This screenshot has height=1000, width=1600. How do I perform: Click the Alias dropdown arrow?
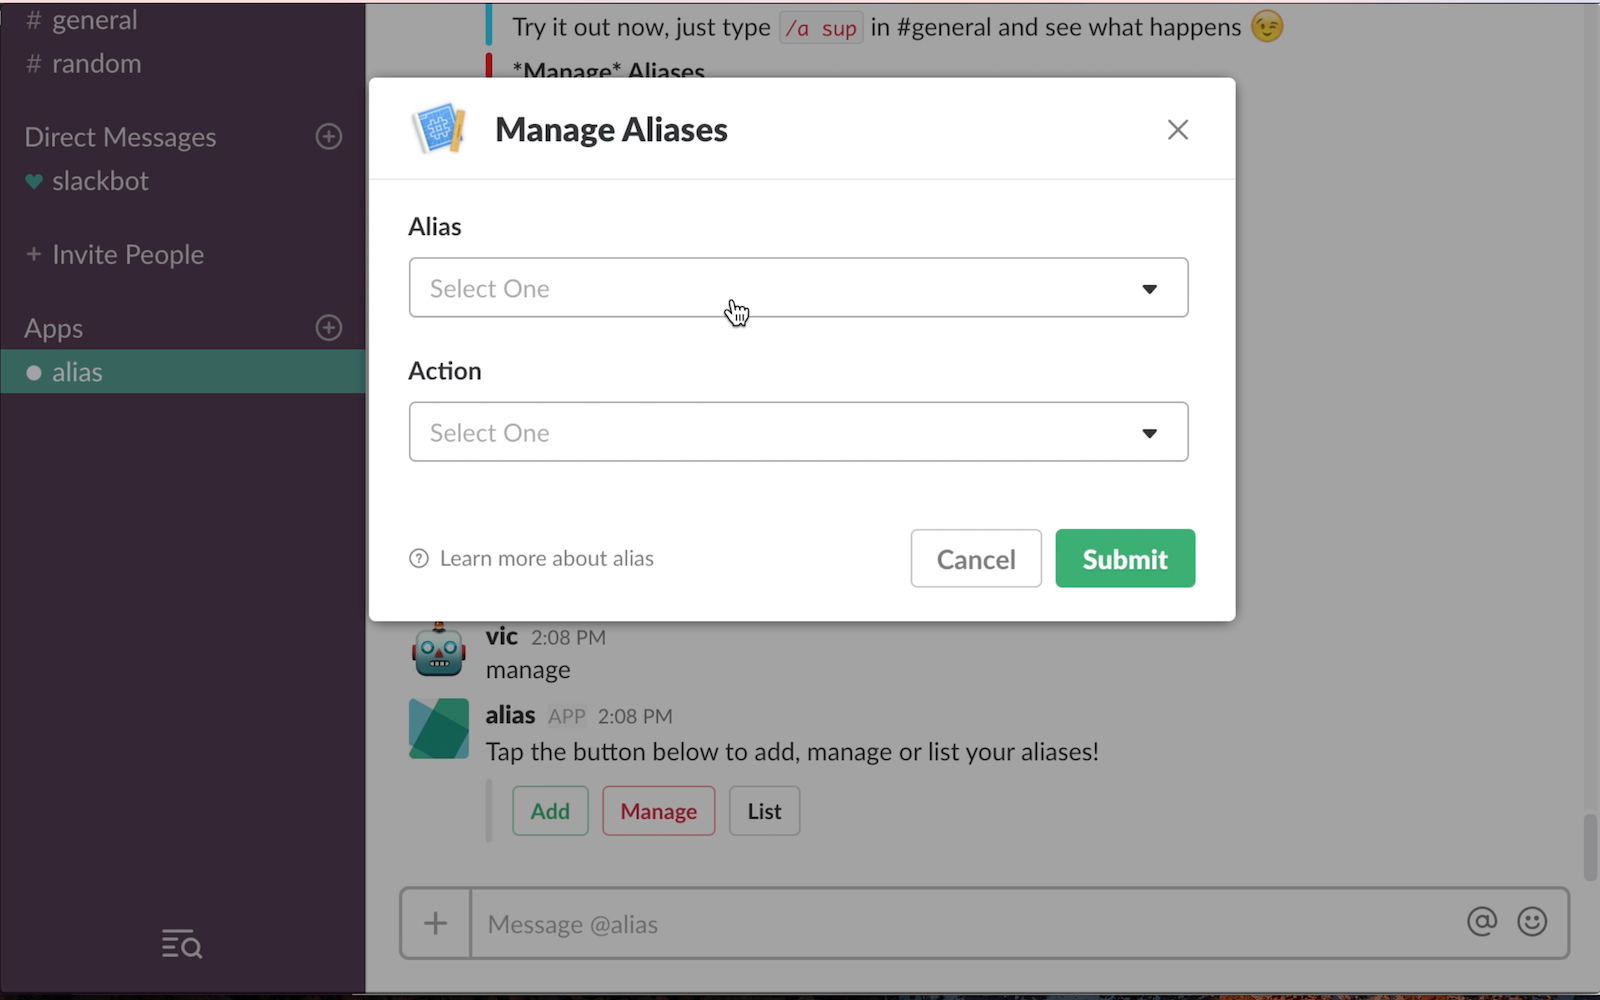pyautogui.click(x=1149, y=289)
